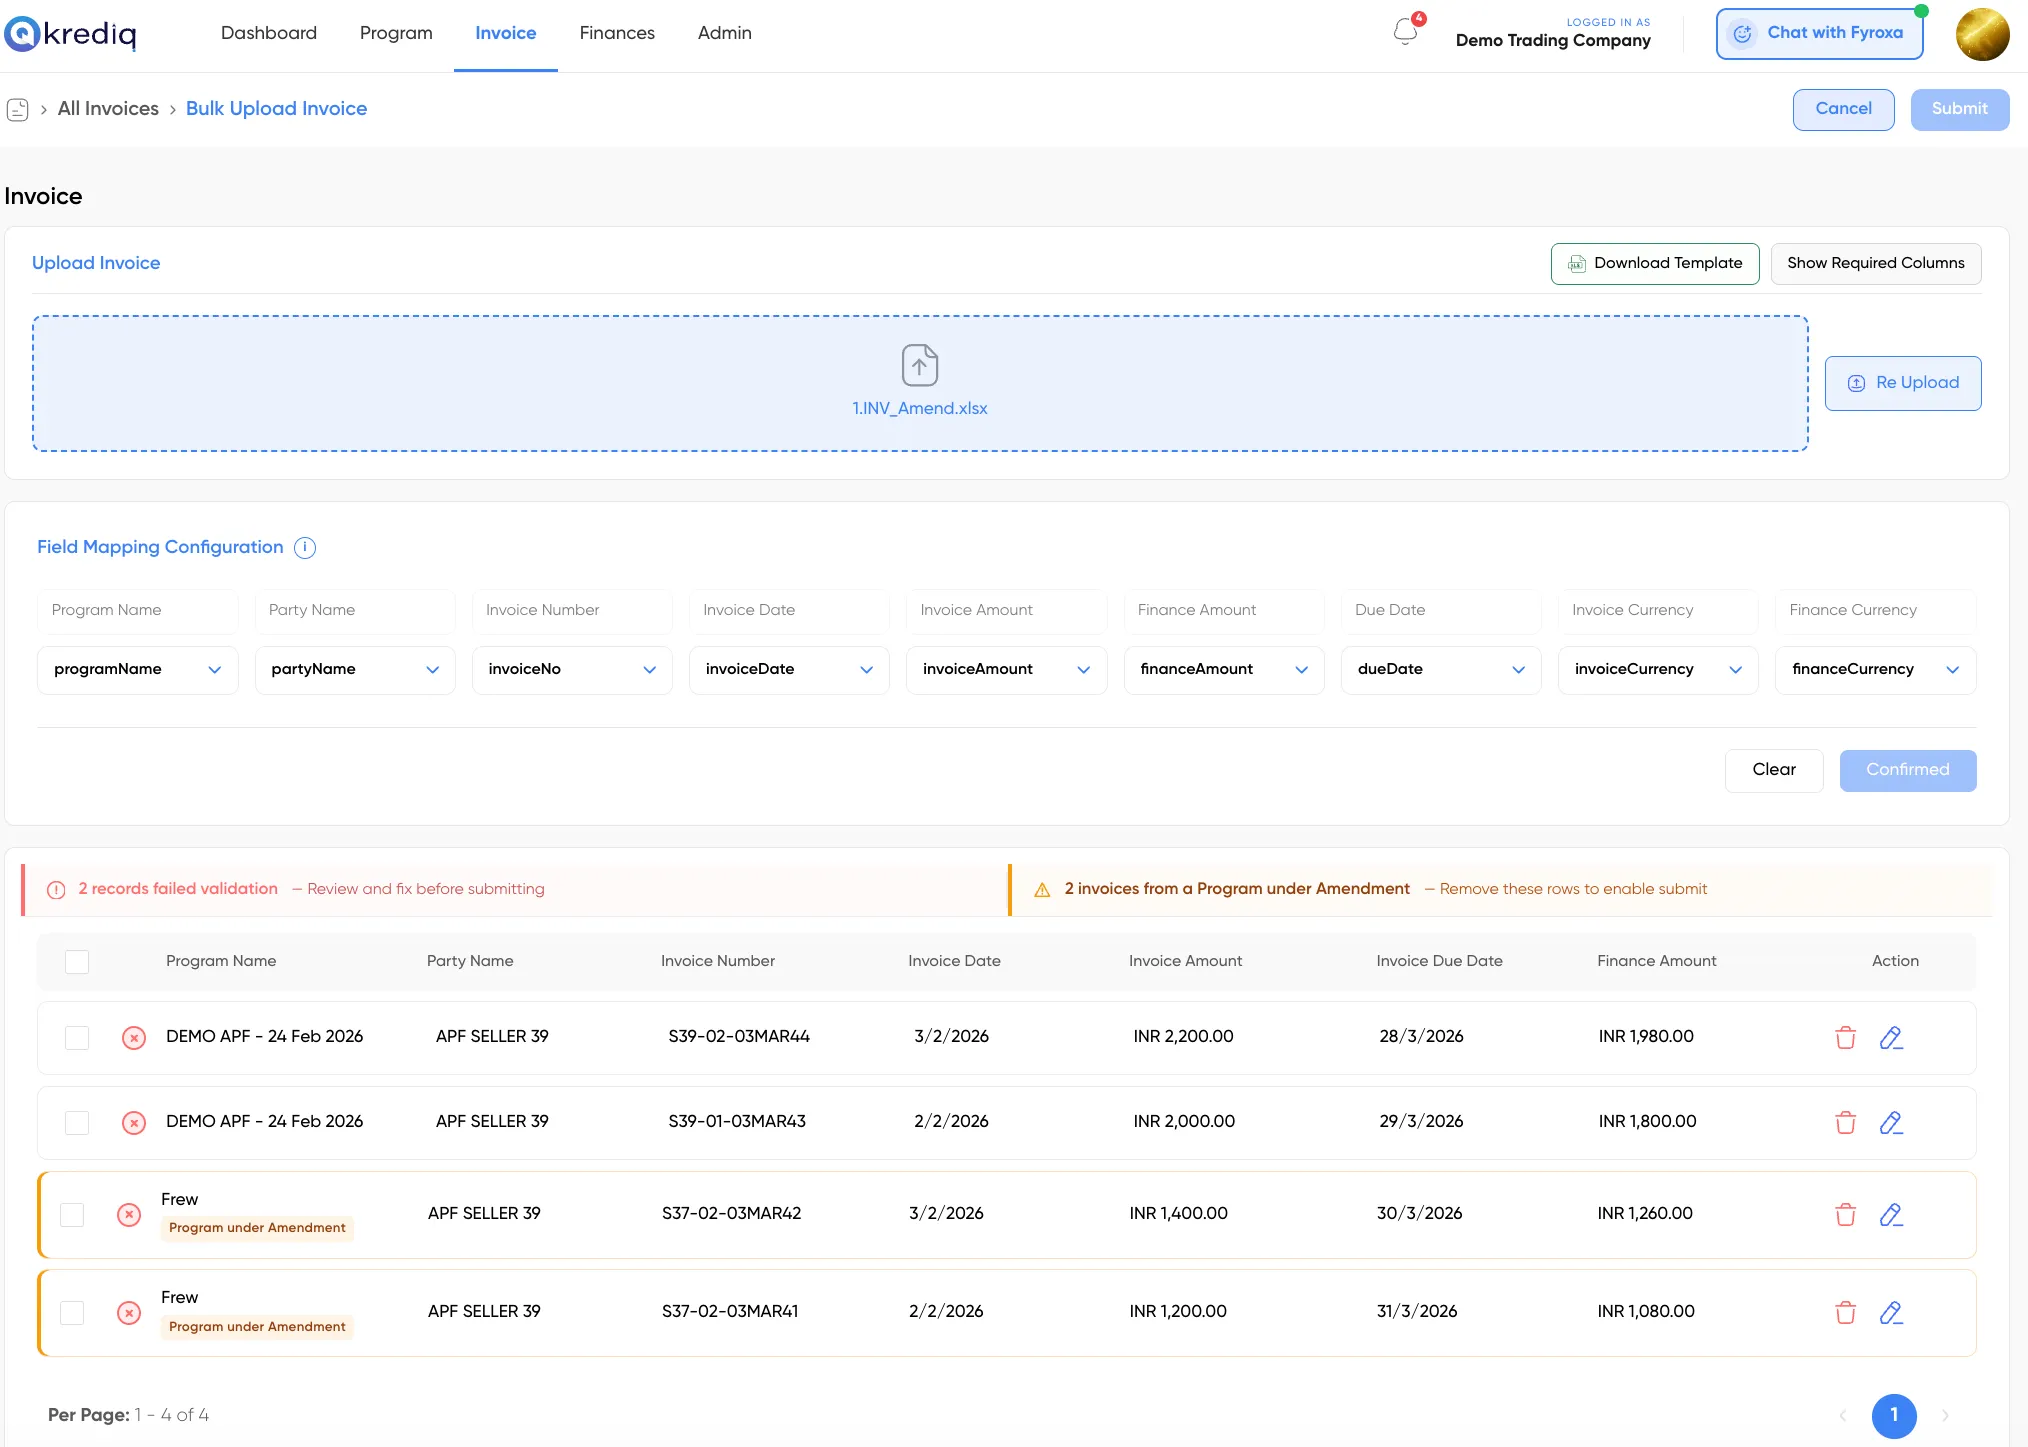This screenshot has height=1447, width=2028.
Task: Delete invoice S37-02-03MAR42
Action: (x=1845, y=1214)
